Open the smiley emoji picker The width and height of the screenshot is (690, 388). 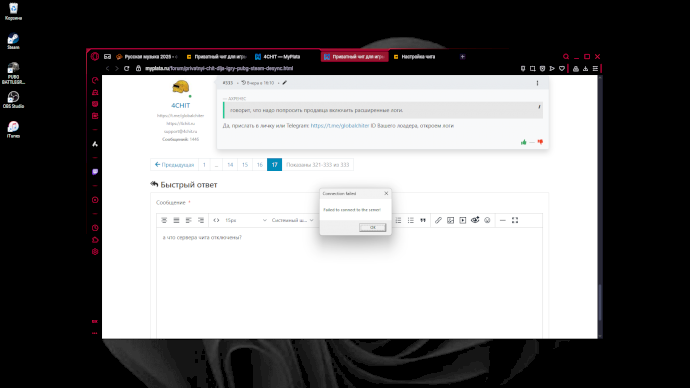pos(487,220)
